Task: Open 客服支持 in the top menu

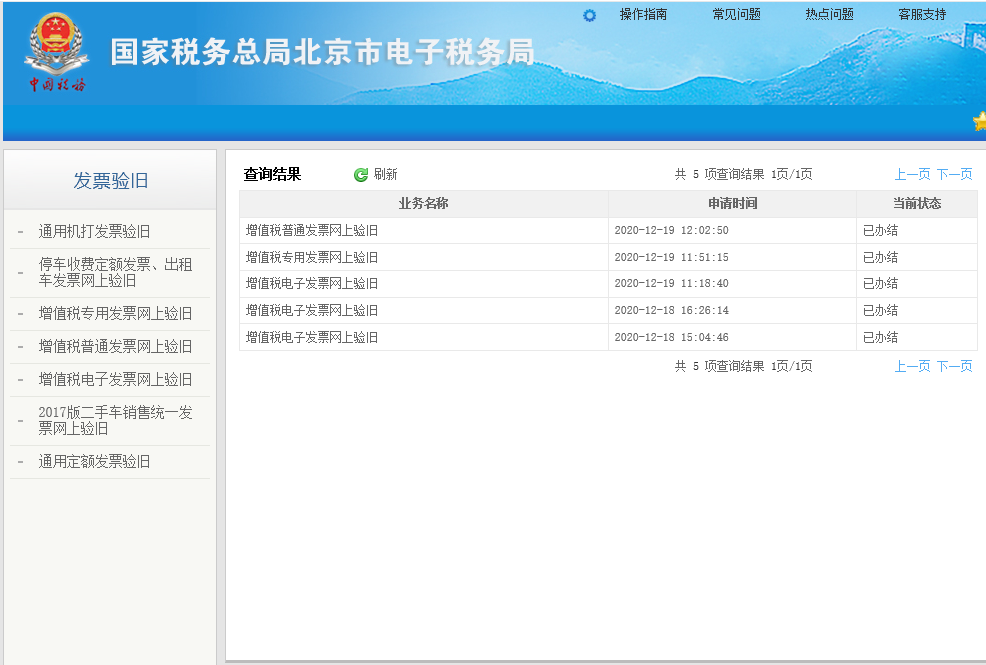Action: (x=922, y=15)
